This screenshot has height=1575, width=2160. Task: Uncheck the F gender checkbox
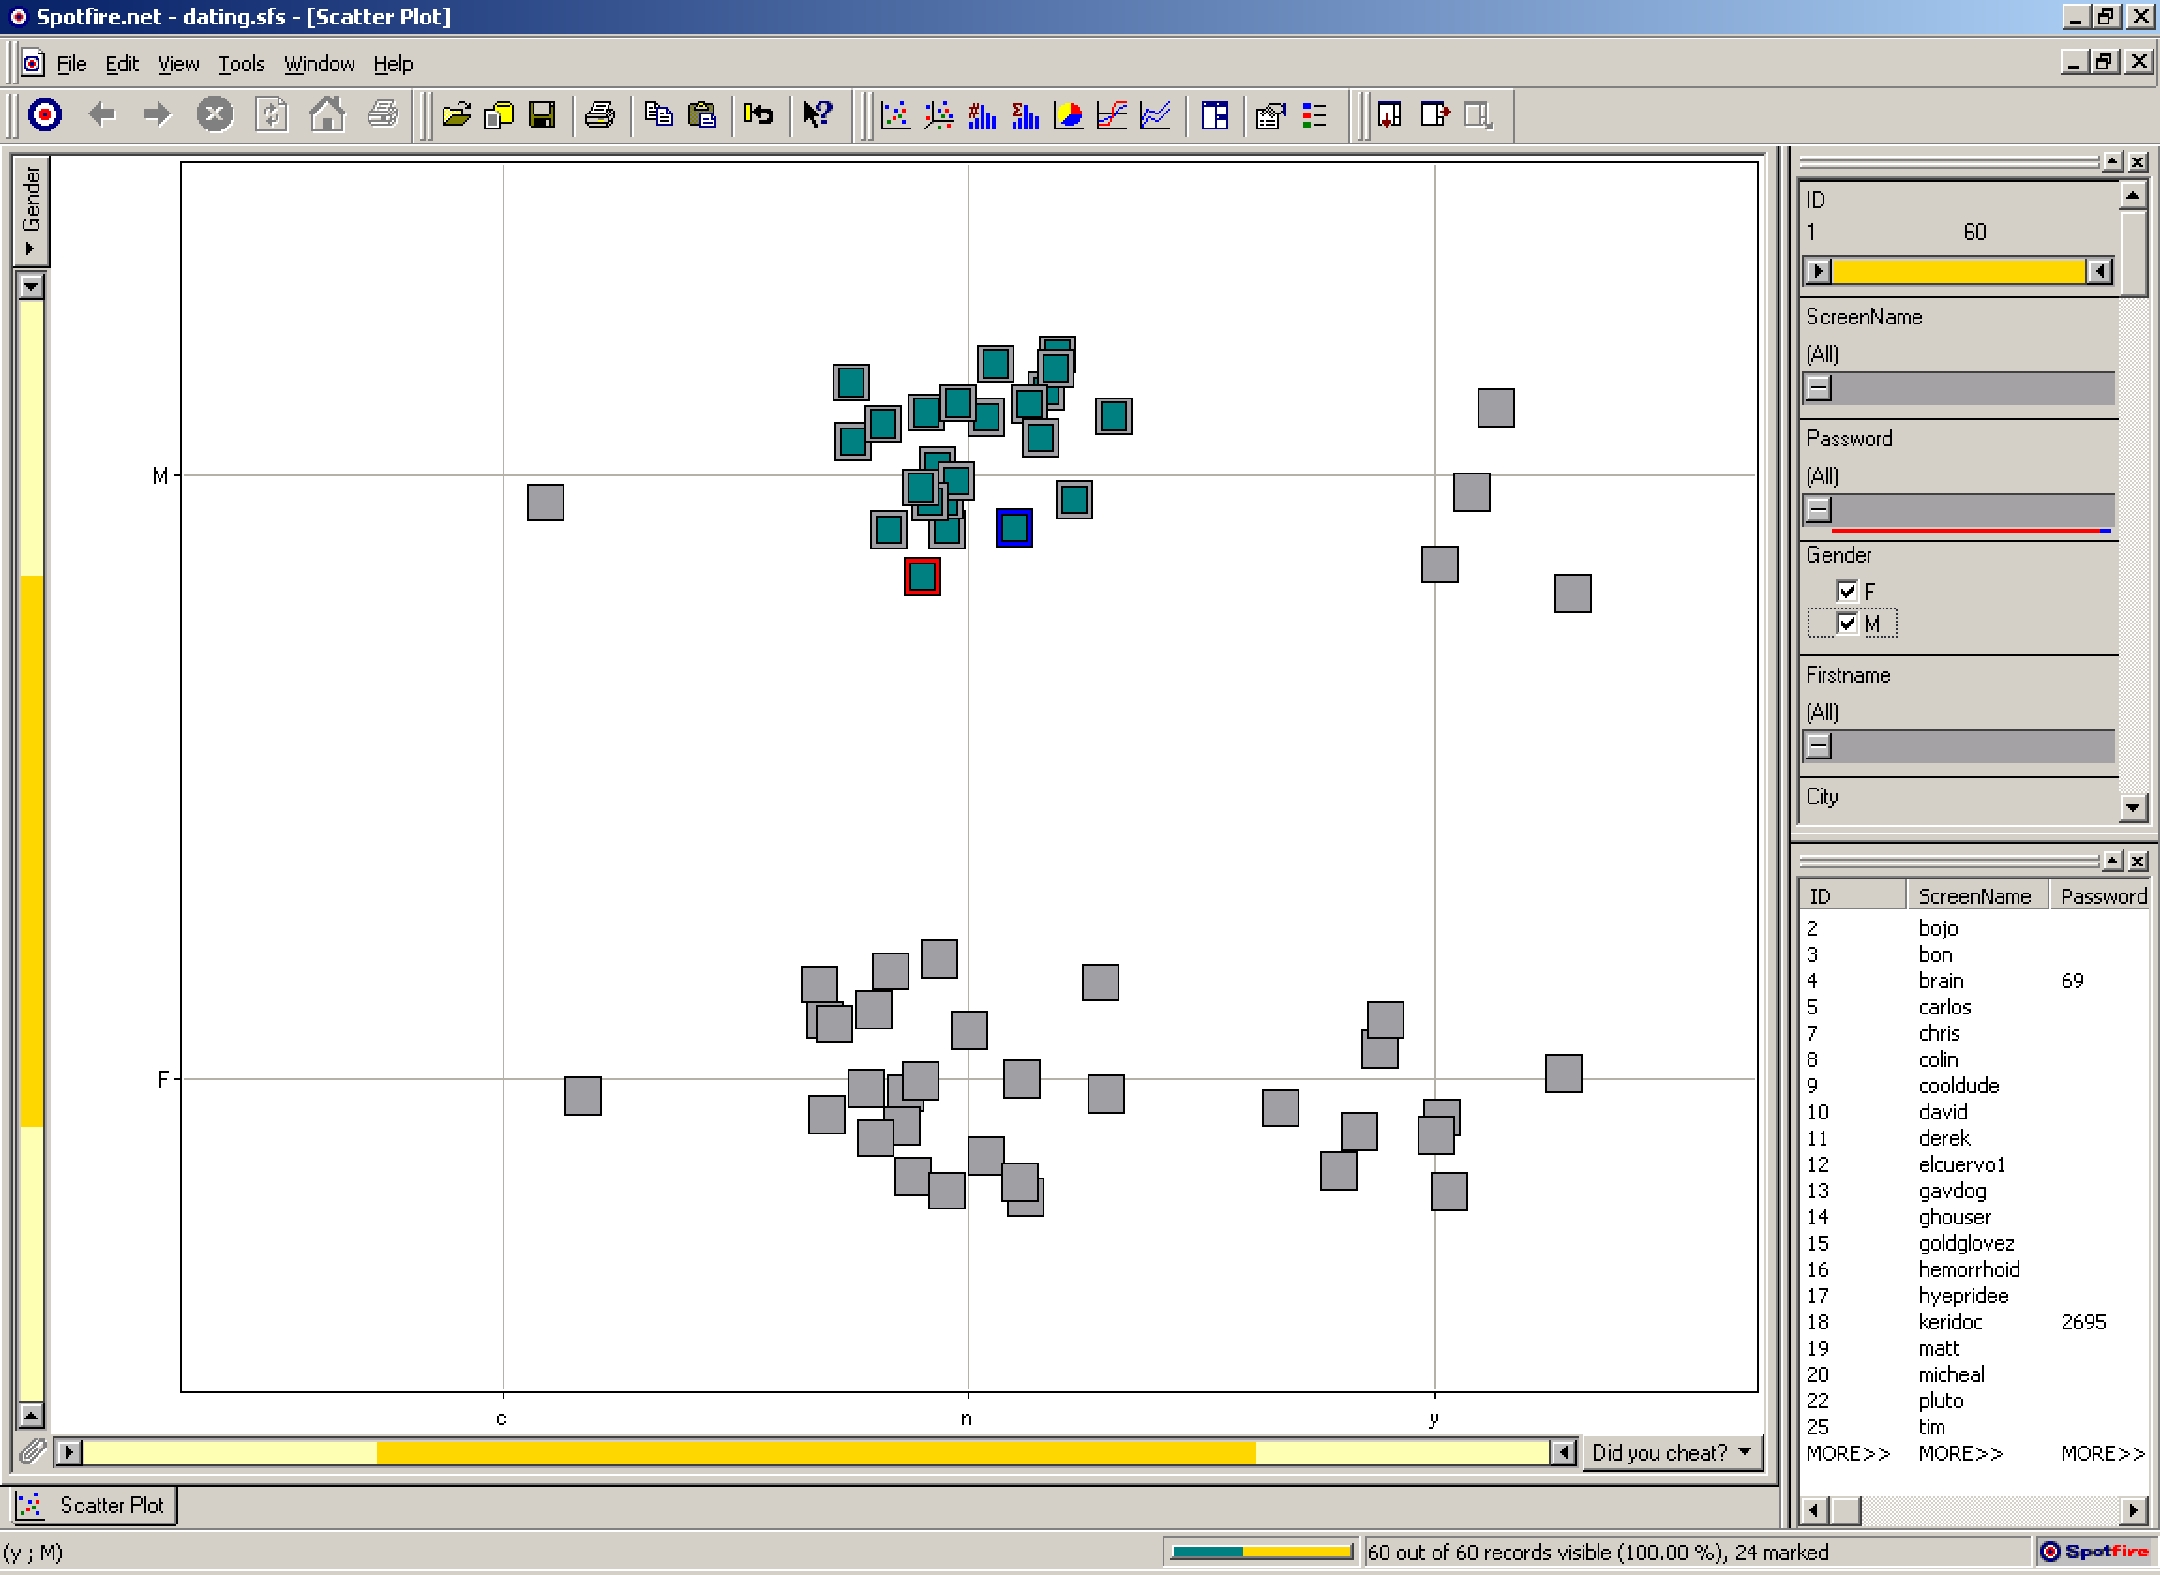coord(1847,591)
